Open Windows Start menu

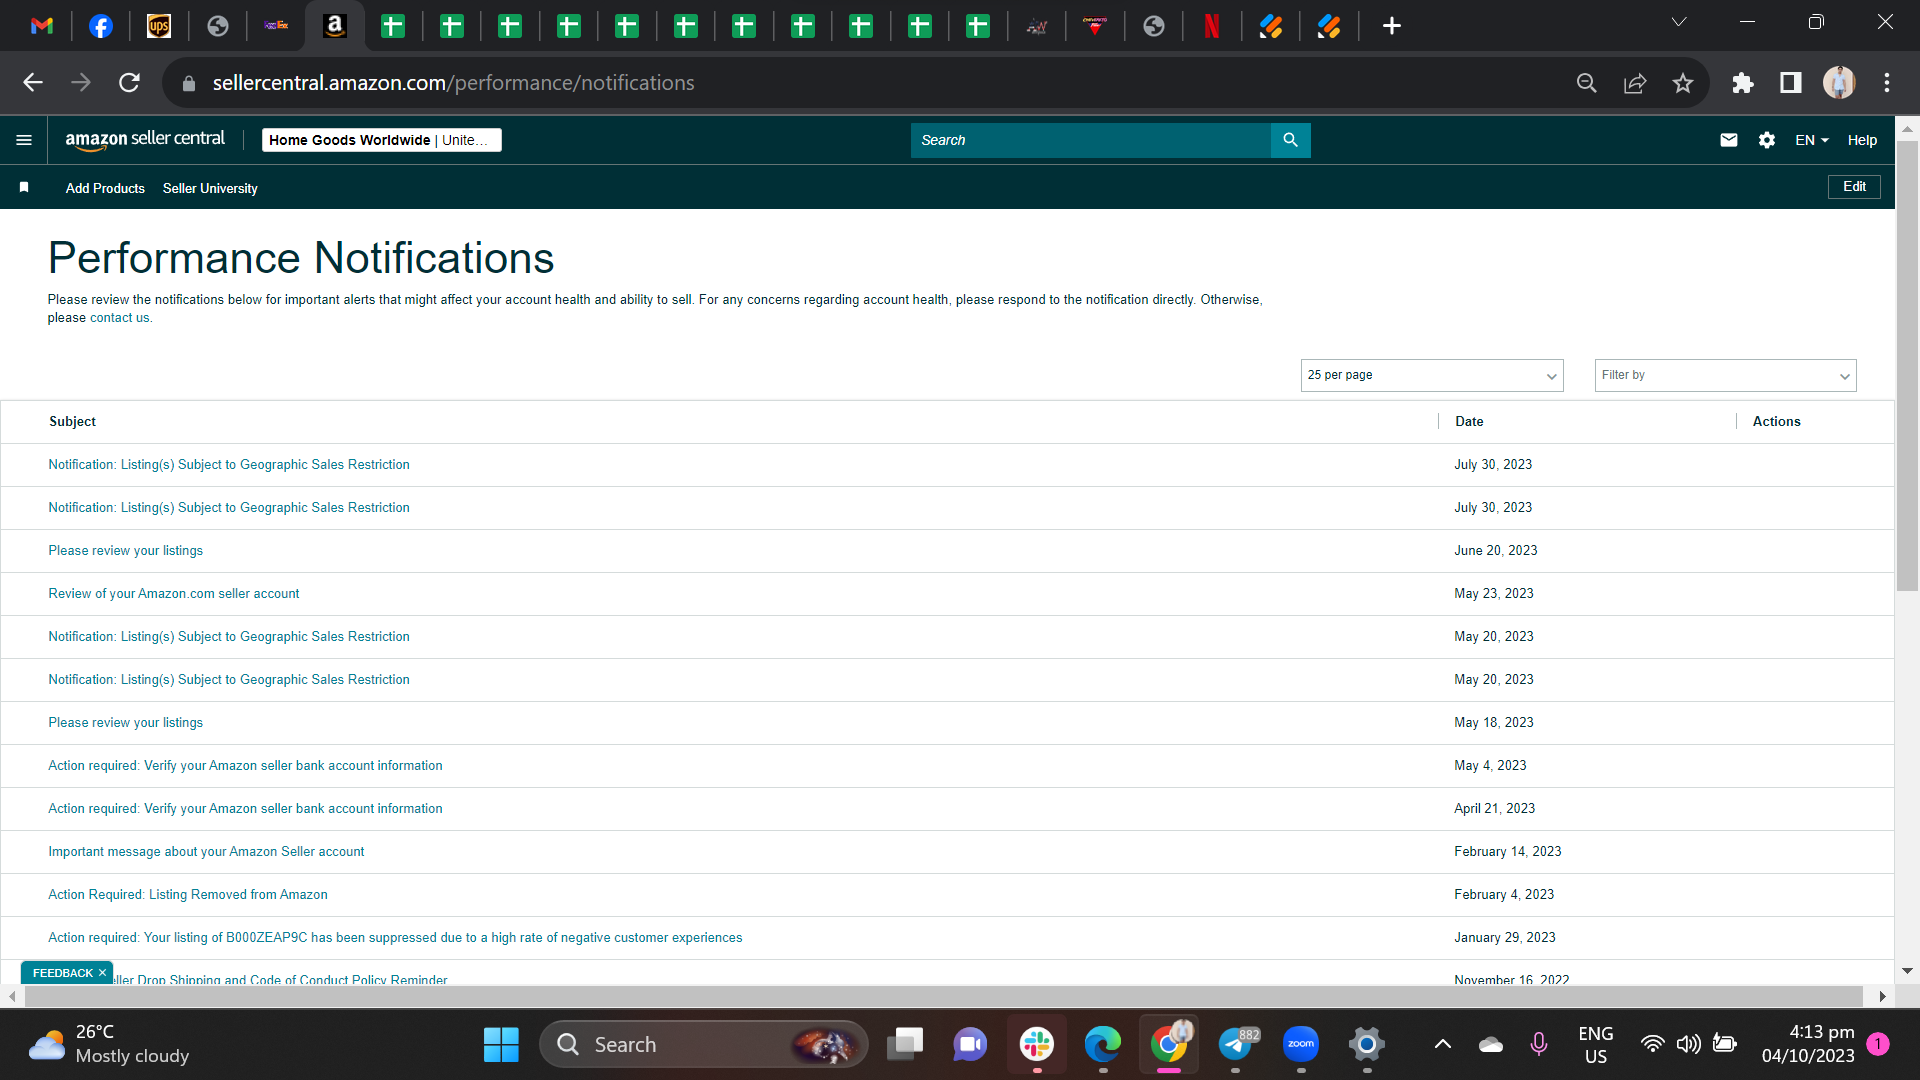point(501,1045)
